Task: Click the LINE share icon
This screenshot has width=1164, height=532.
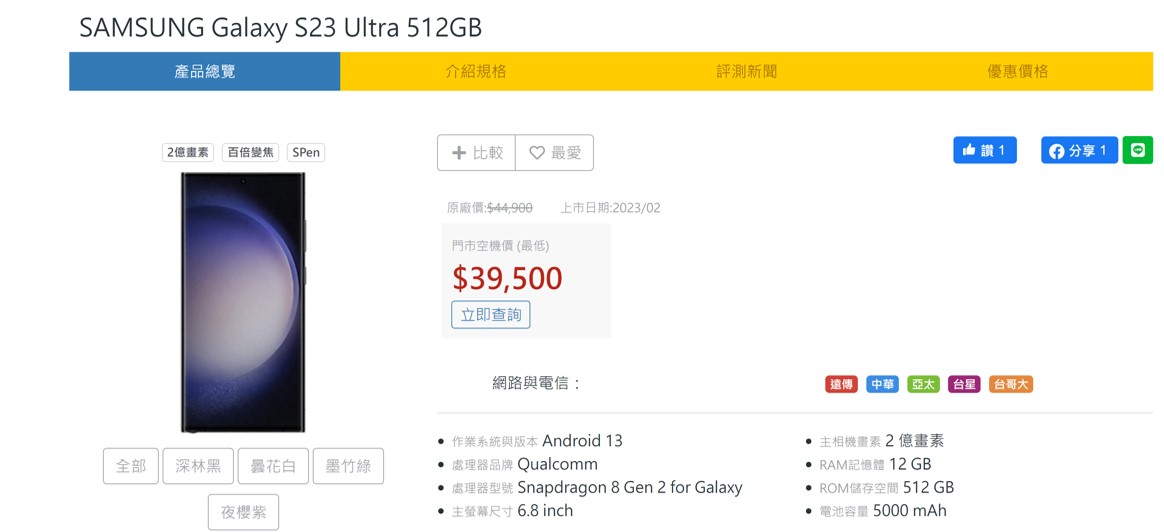Action: (1137, 150)
